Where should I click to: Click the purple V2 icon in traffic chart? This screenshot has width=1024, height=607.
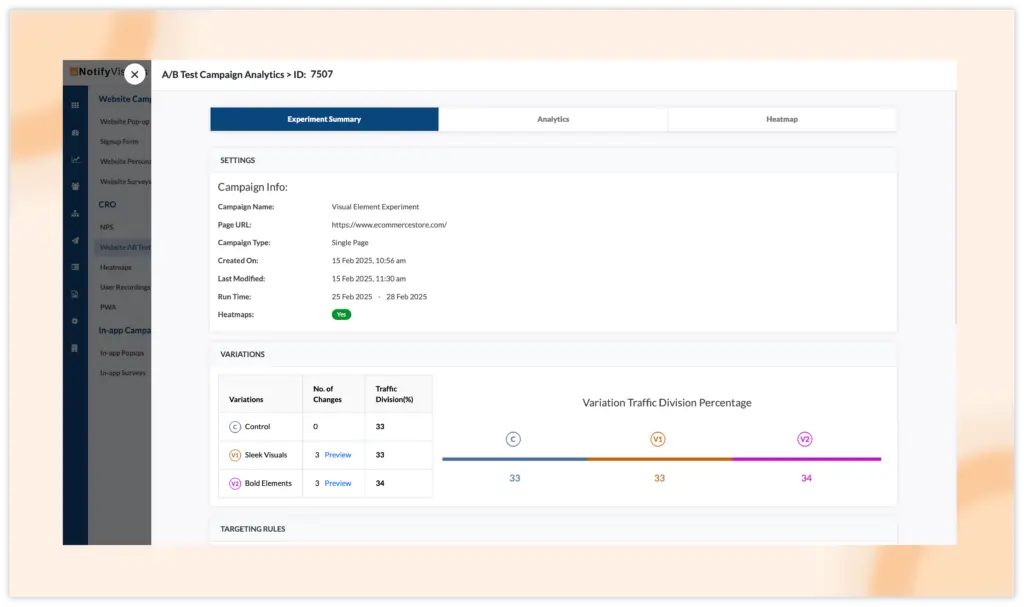(805, 439)
